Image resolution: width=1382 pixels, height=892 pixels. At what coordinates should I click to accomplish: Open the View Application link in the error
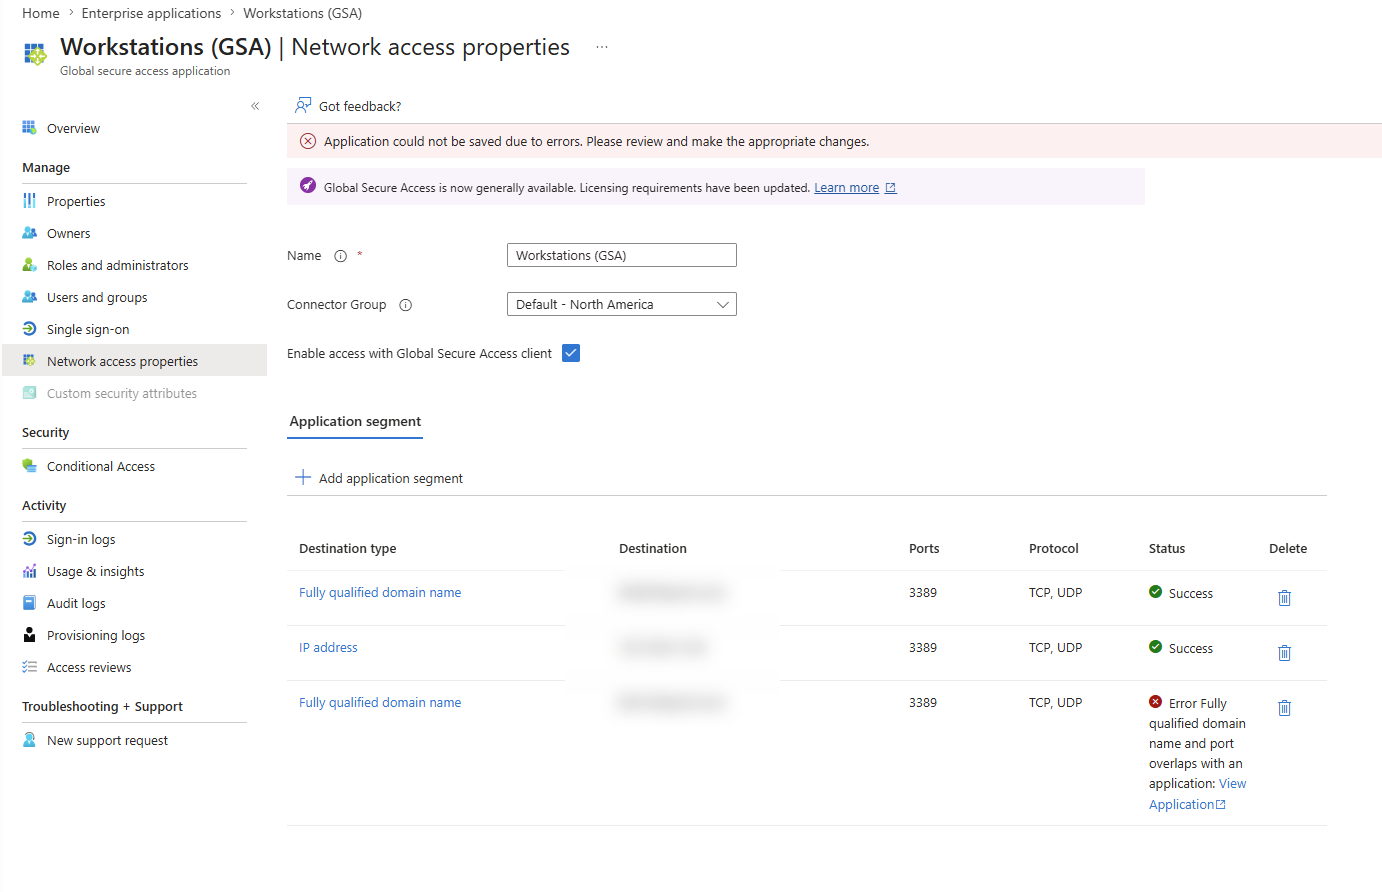point(1197,794)
